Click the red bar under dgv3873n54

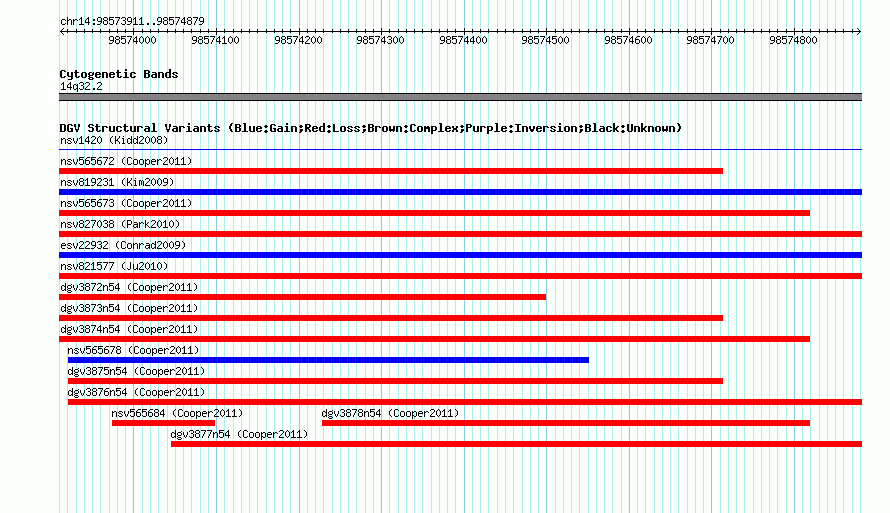click(x=391, y=318)
